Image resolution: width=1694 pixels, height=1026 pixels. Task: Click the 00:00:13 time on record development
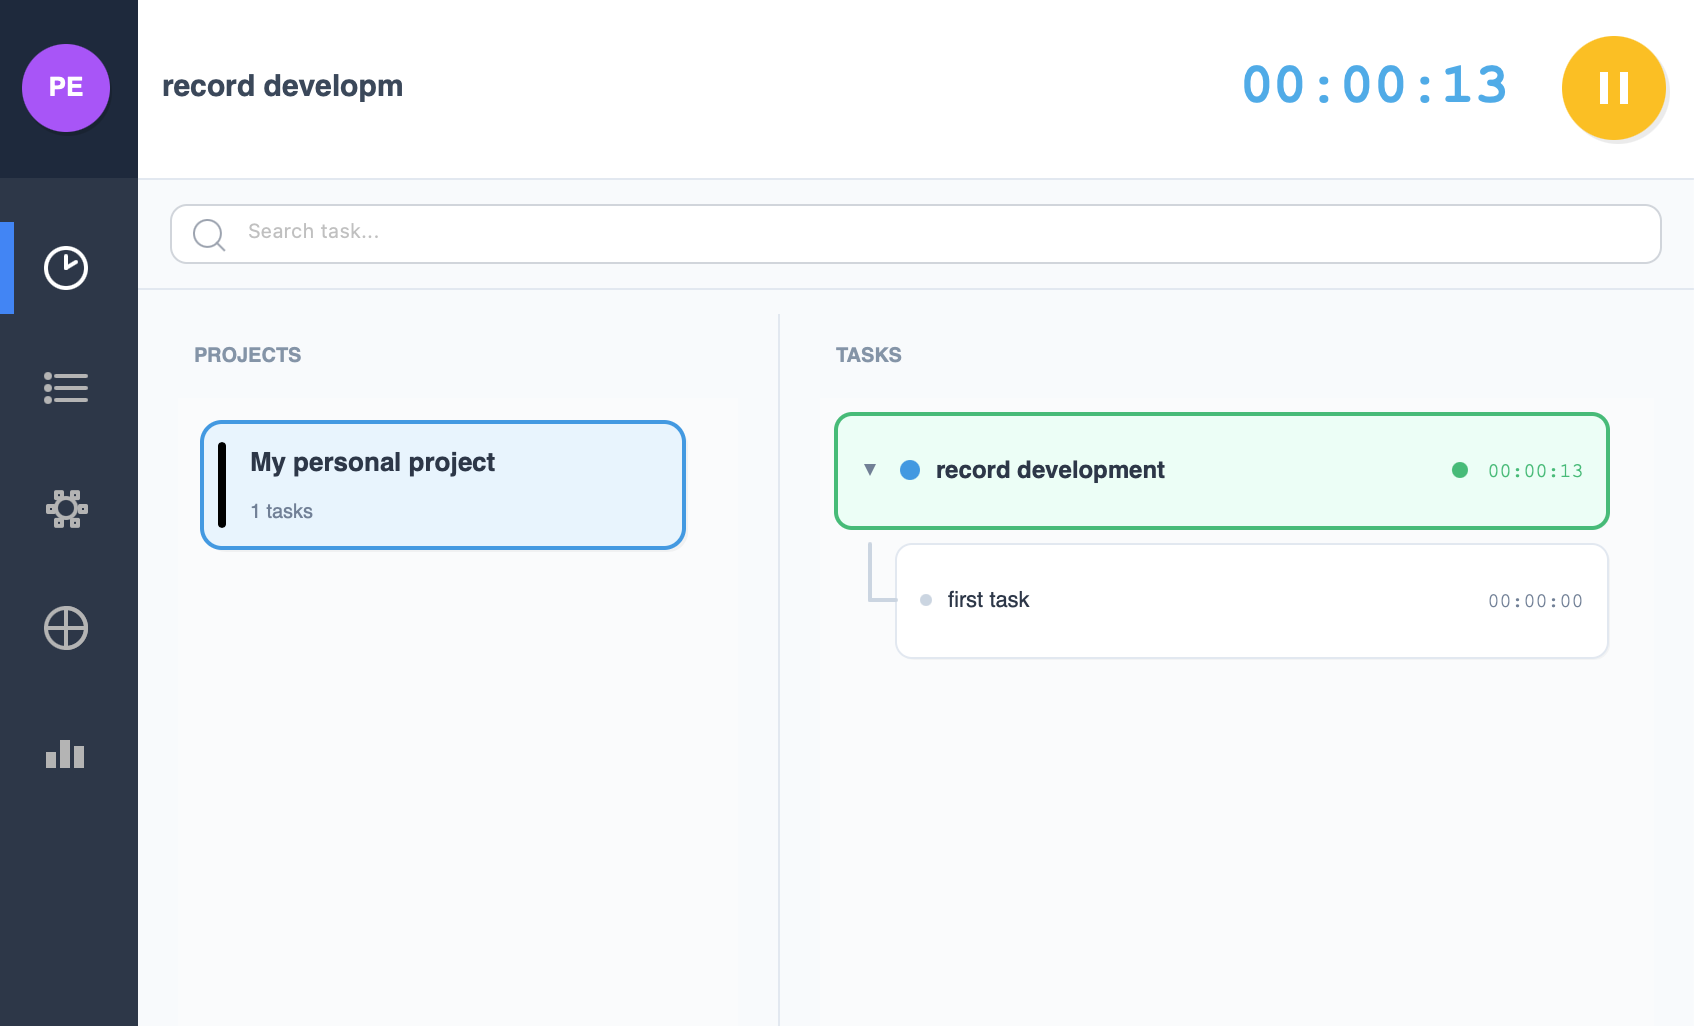pyautogui.click(x=1535, y=471)
